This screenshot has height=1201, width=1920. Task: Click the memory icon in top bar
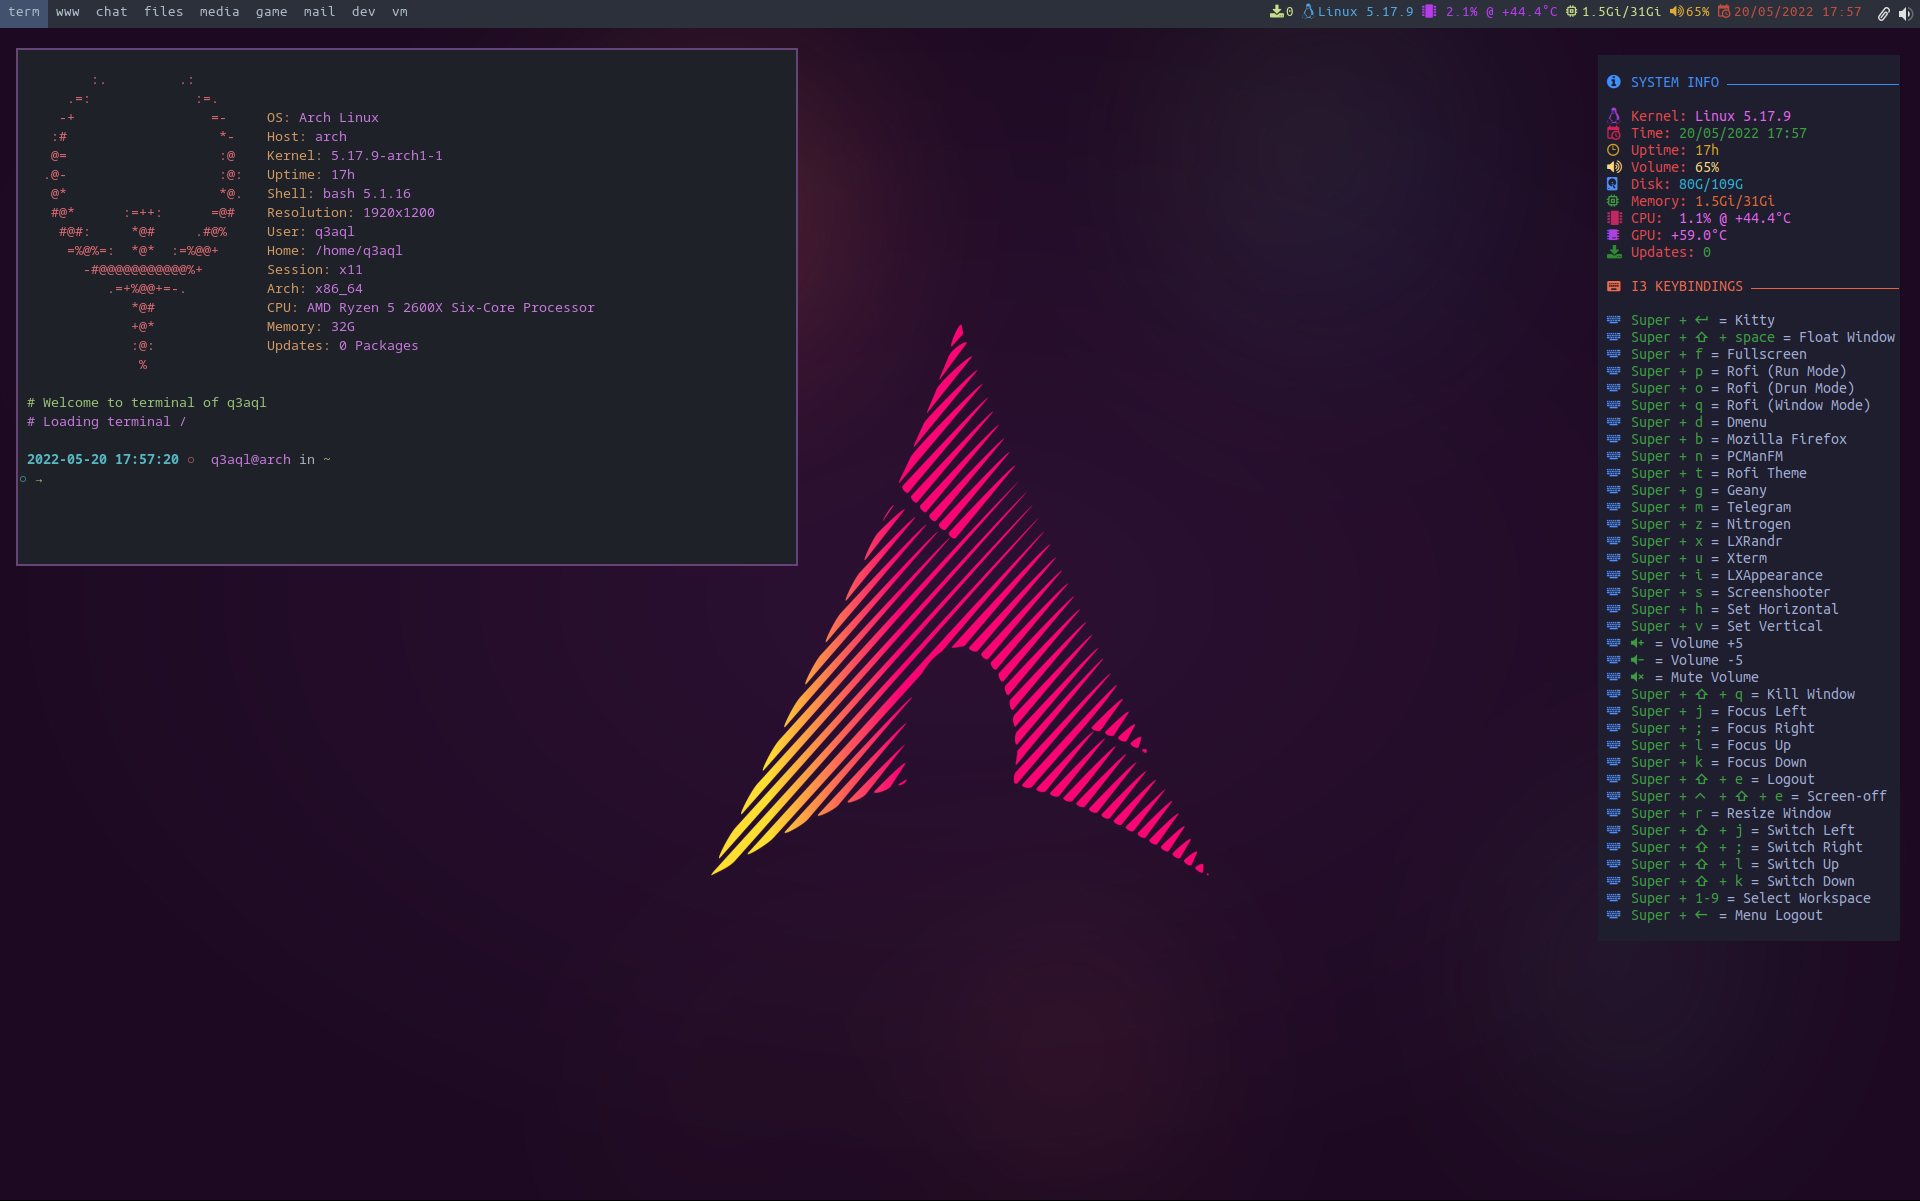[1571, 12]
